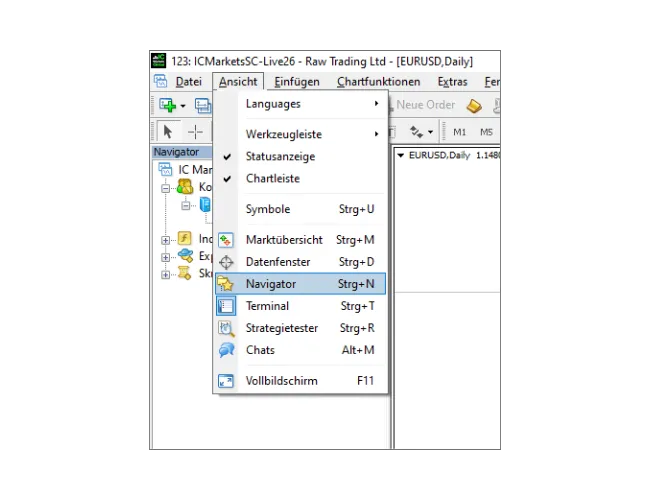Screen dimensions: 650x500
Task: Toggle the Navigator menu entry
Action: click(301, 284)
